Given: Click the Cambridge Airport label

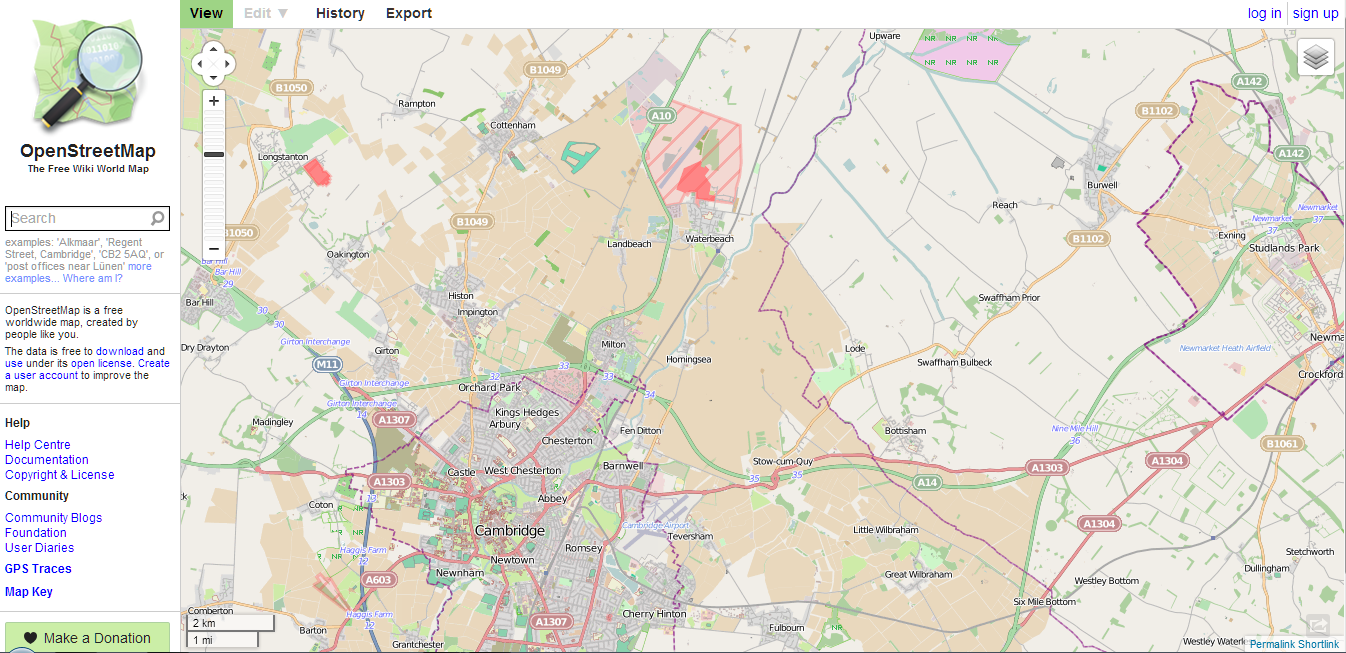Looking at the screenshot, I should (x=656, y=525).
